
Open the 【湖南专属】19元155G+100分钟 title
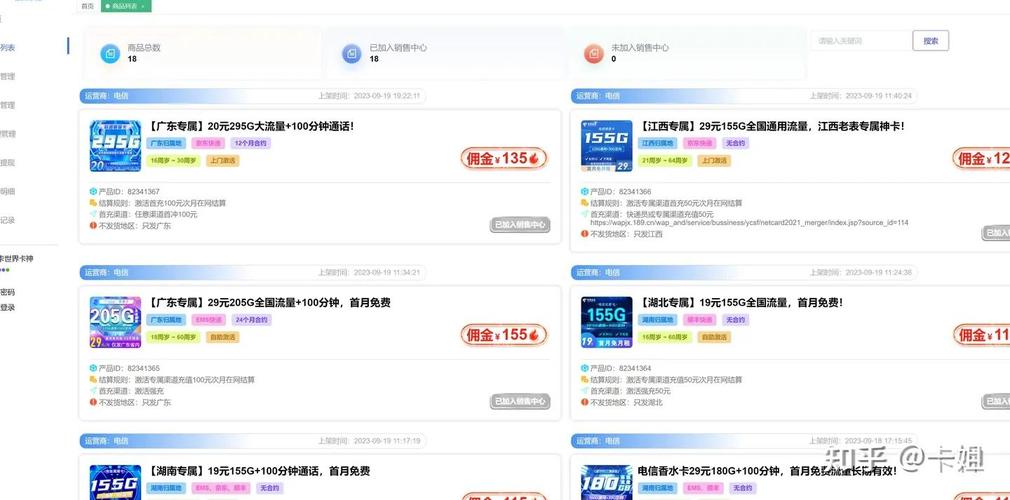click(259, 471)
